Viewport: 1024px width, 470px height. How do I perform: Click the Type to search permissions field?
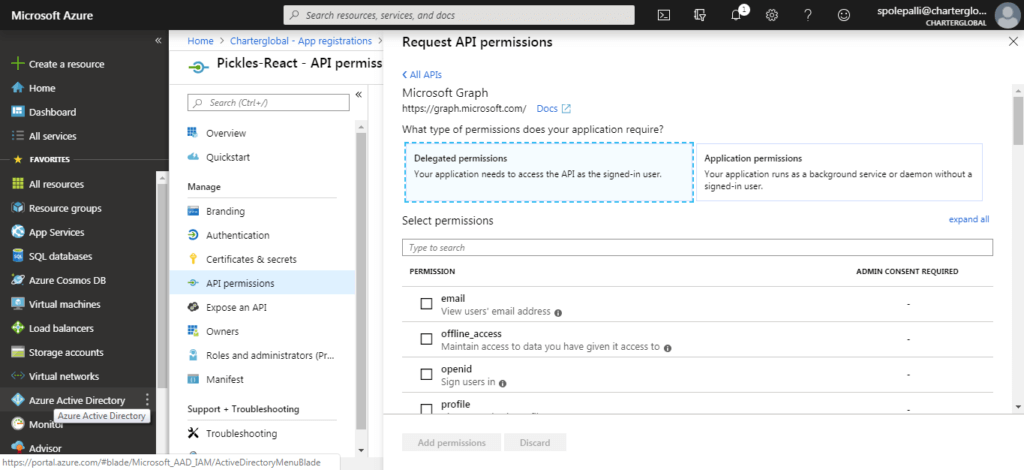[697, 247]
